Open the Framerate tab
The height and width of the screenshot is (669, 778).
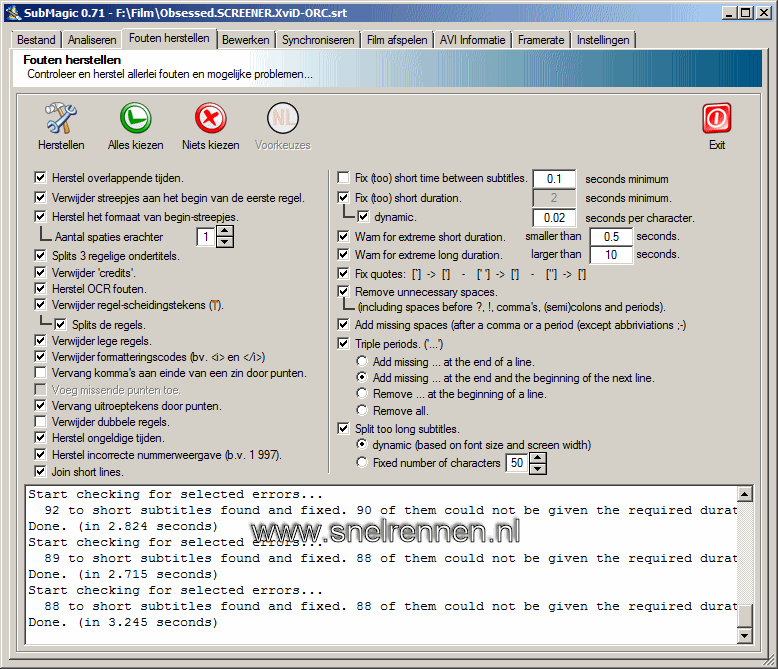541,40
